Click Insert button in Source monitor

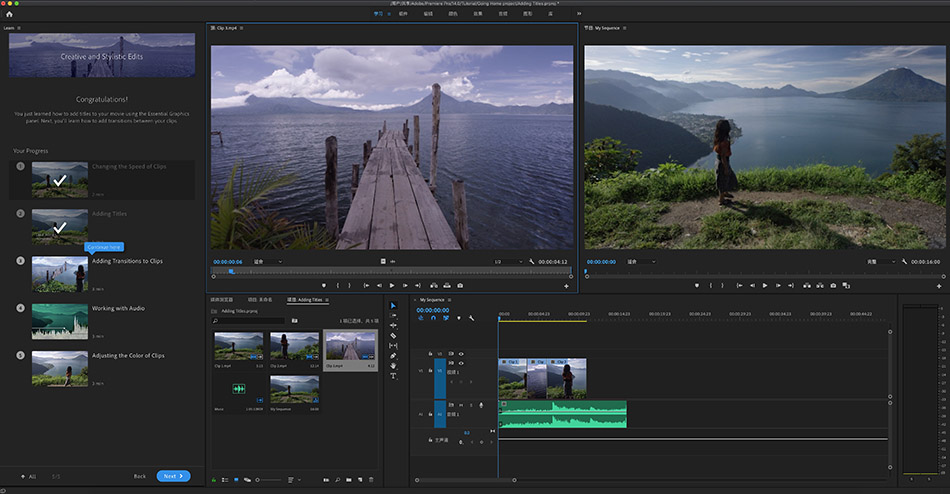[x=434, y=285]
